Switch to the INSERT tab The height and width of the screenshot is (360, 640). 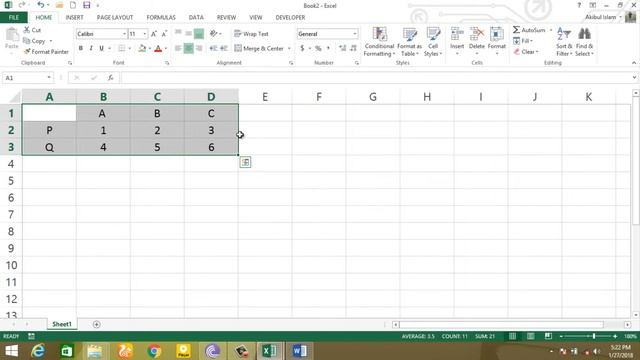[x=74, y=18]
